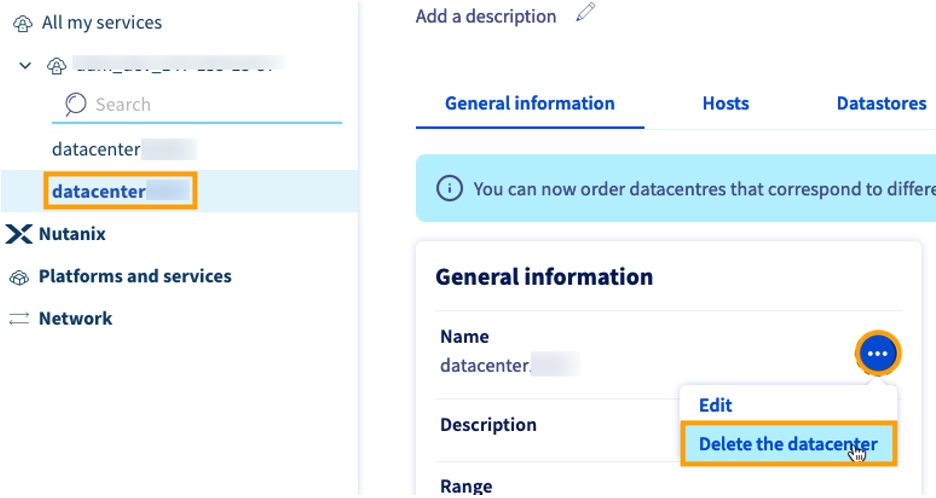Click the Range field label
Image resolution: width=936 pixels, height=498 pixels.
(466, 485)
